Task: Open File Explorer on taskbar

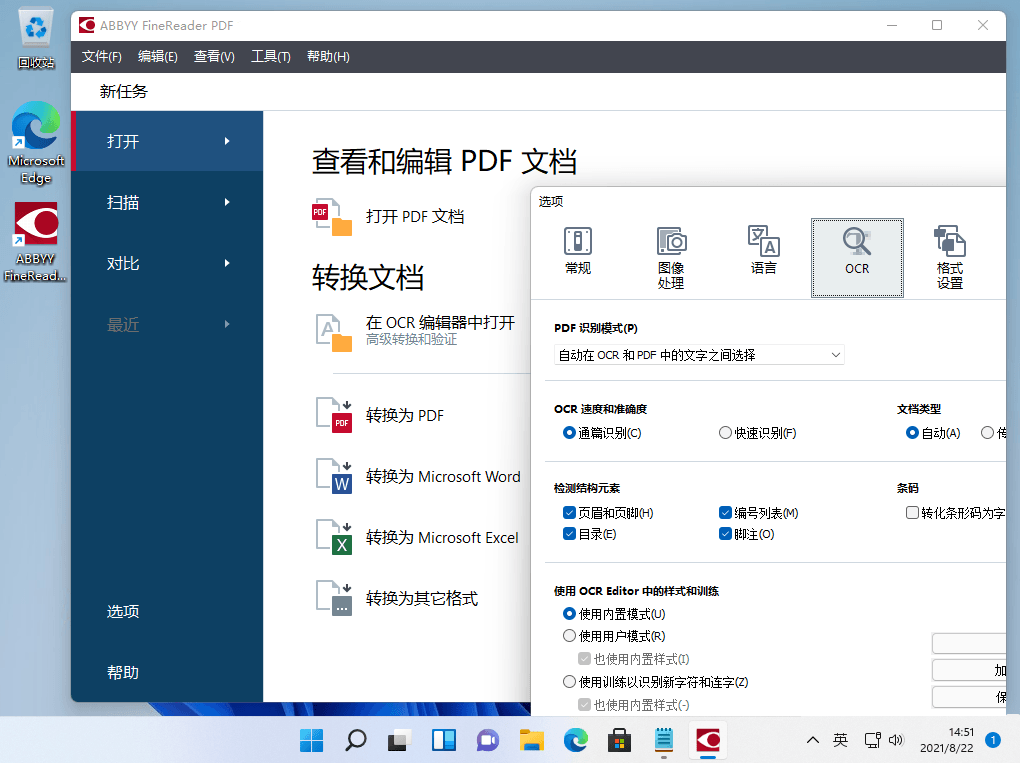Action: pyautogui.click(x=531, y=741)
